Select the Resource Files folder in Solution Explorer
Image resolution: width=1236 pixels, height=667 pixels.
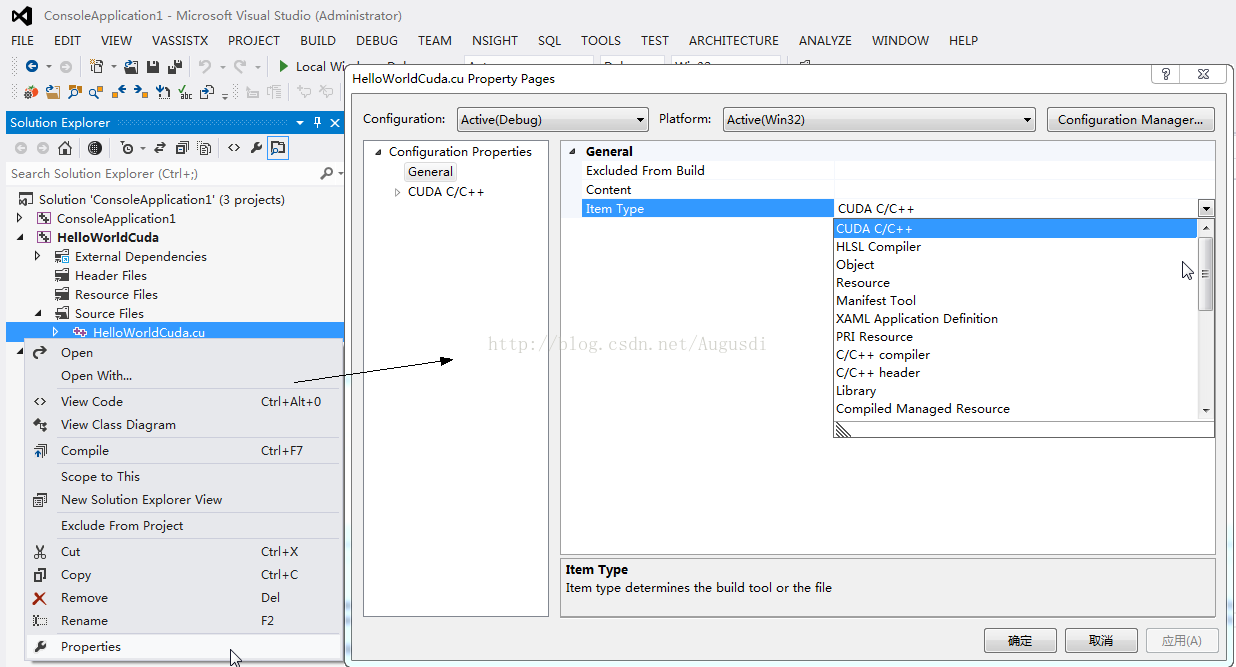[116, 294]
